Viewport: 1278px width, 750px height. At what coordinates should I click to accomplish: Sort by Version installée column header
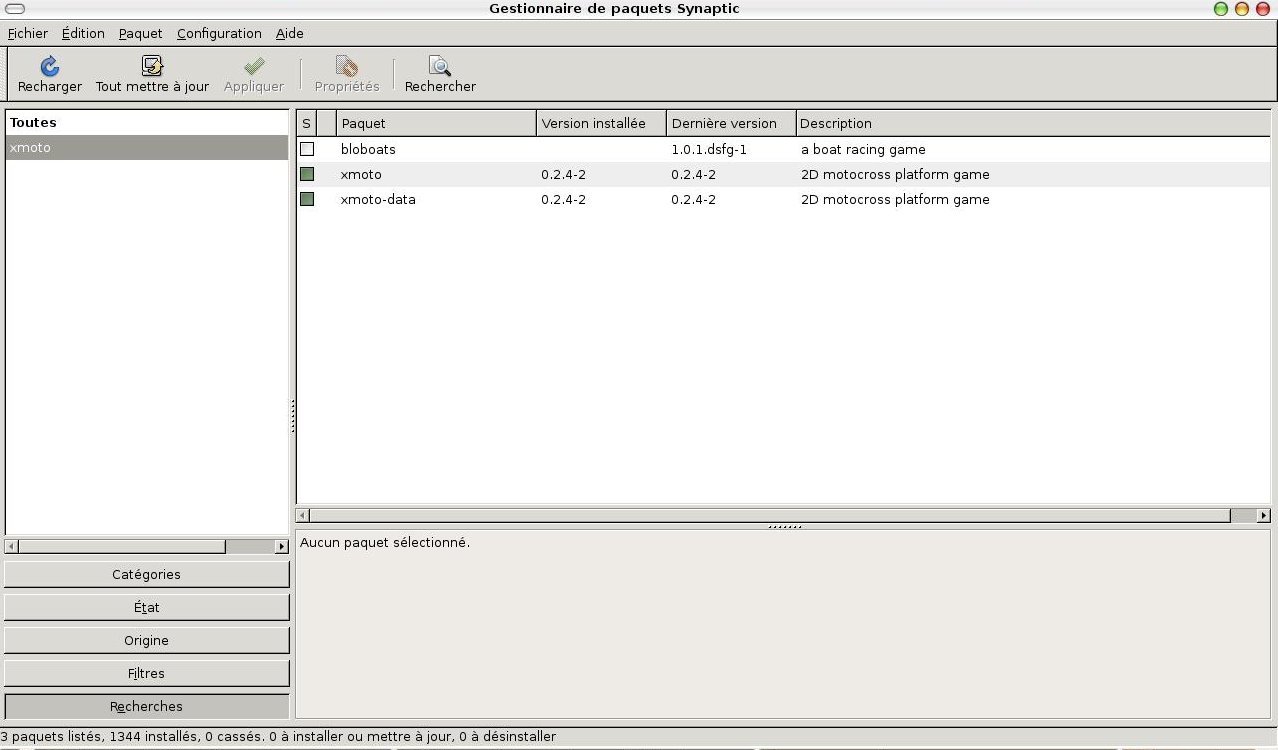coord(601,123)
